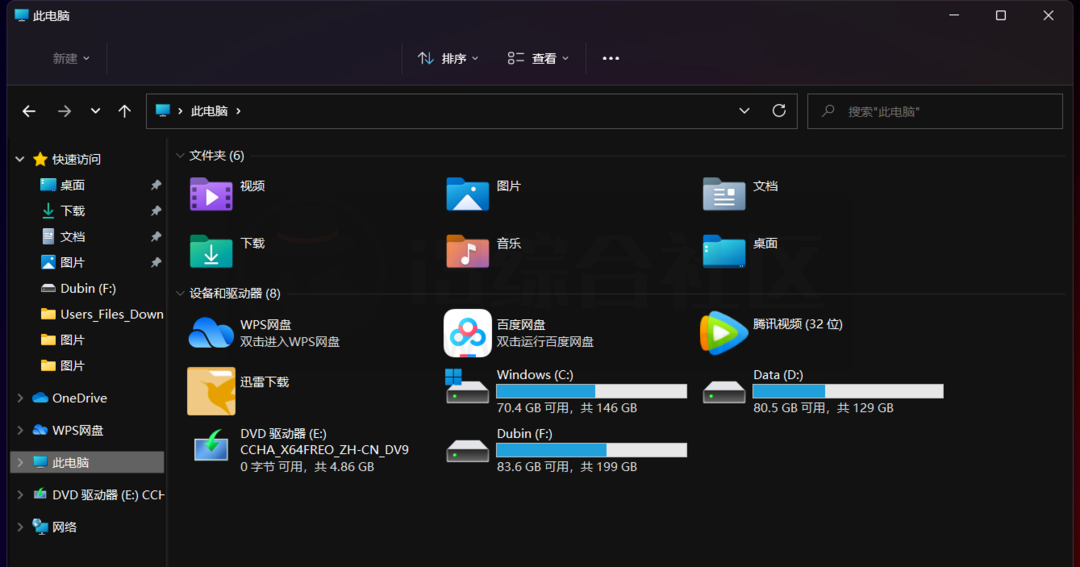
Task: Click the text CCHA_X64FREO_ZH-CN_DV9
Action: [324, 450]
